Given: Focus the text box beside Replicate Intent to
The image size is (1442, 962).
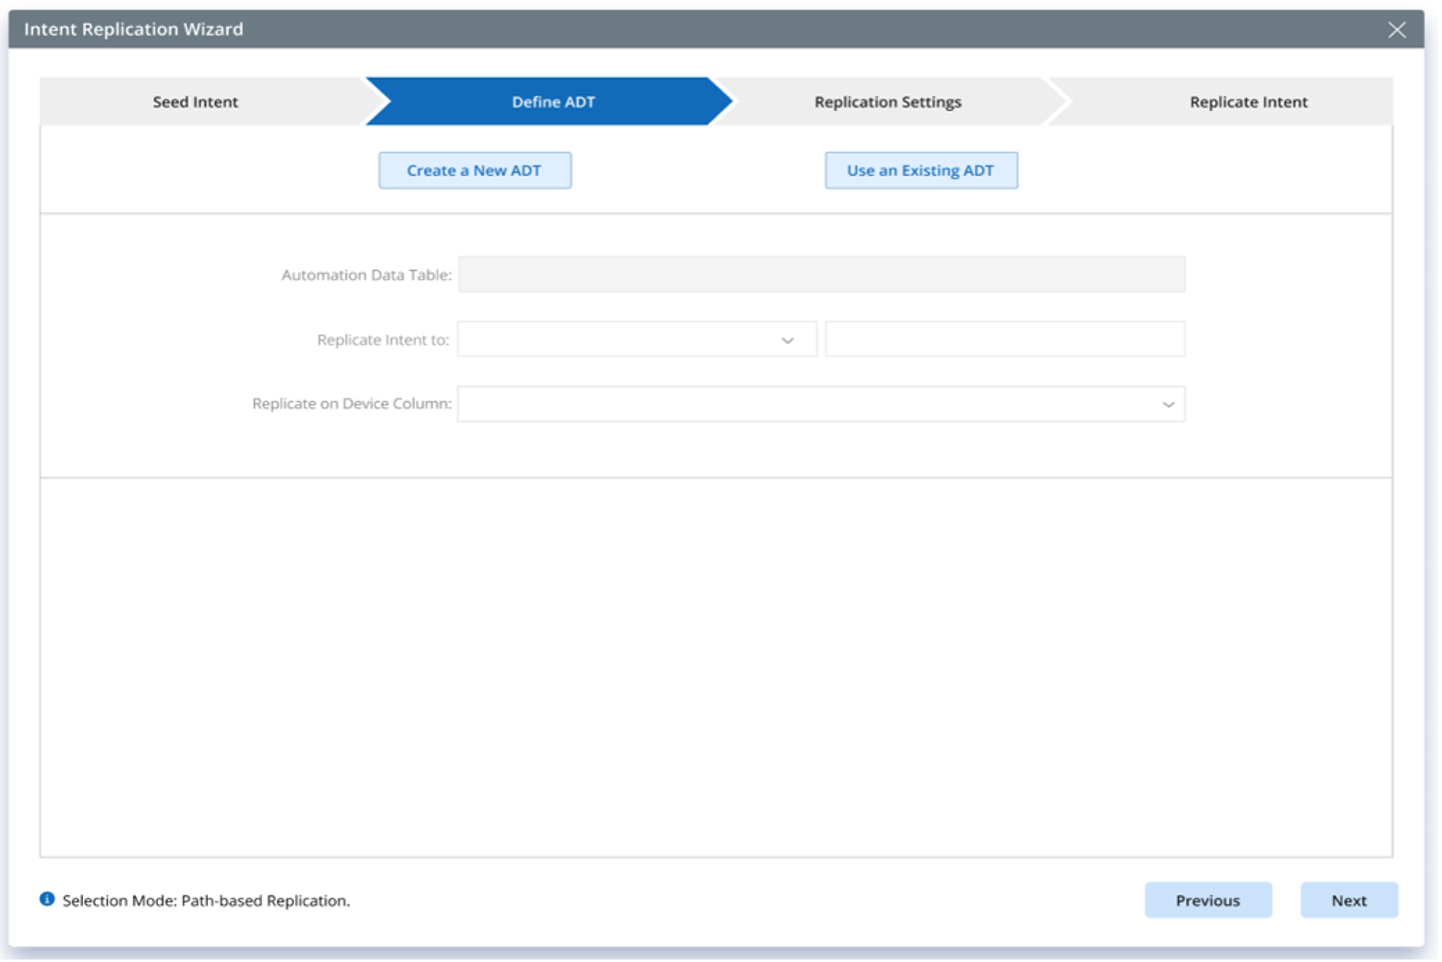Looking at the screenshot, I should point(1005,340).
